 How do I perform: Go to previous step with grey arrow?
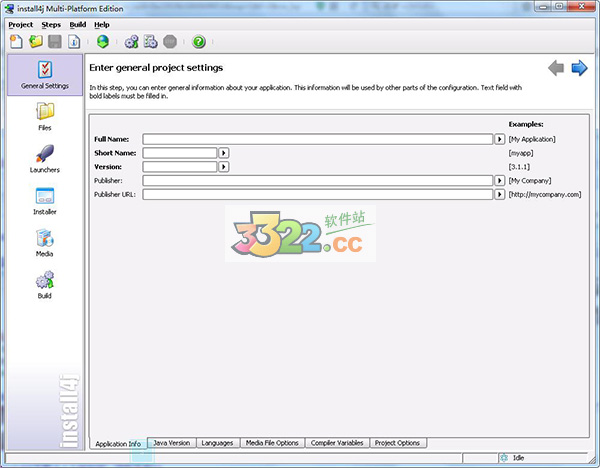tap(556, 68)
